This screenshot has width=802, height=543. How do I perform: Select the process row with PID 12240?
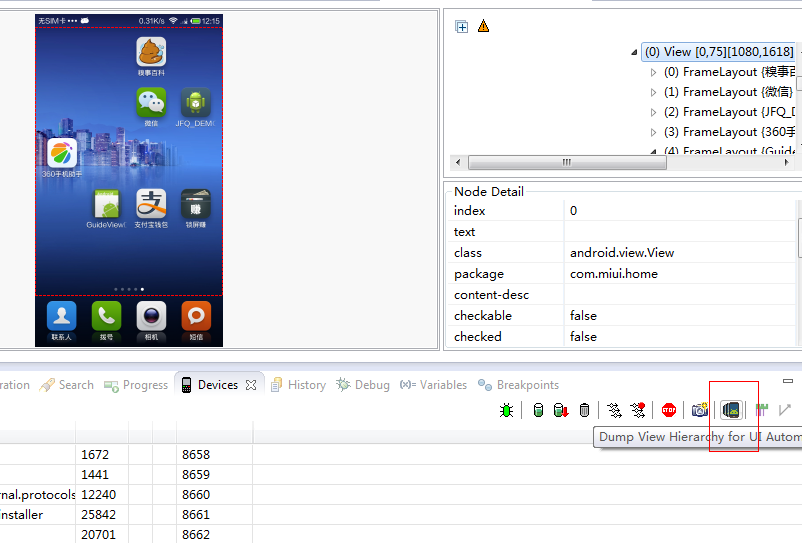pos(401,494)
